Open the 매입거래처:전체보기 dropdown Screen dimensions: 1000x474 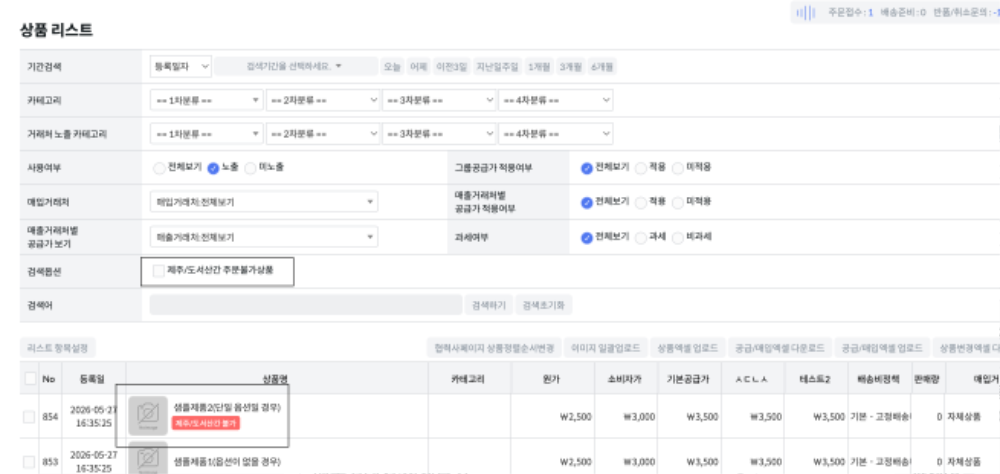[264, 202]
